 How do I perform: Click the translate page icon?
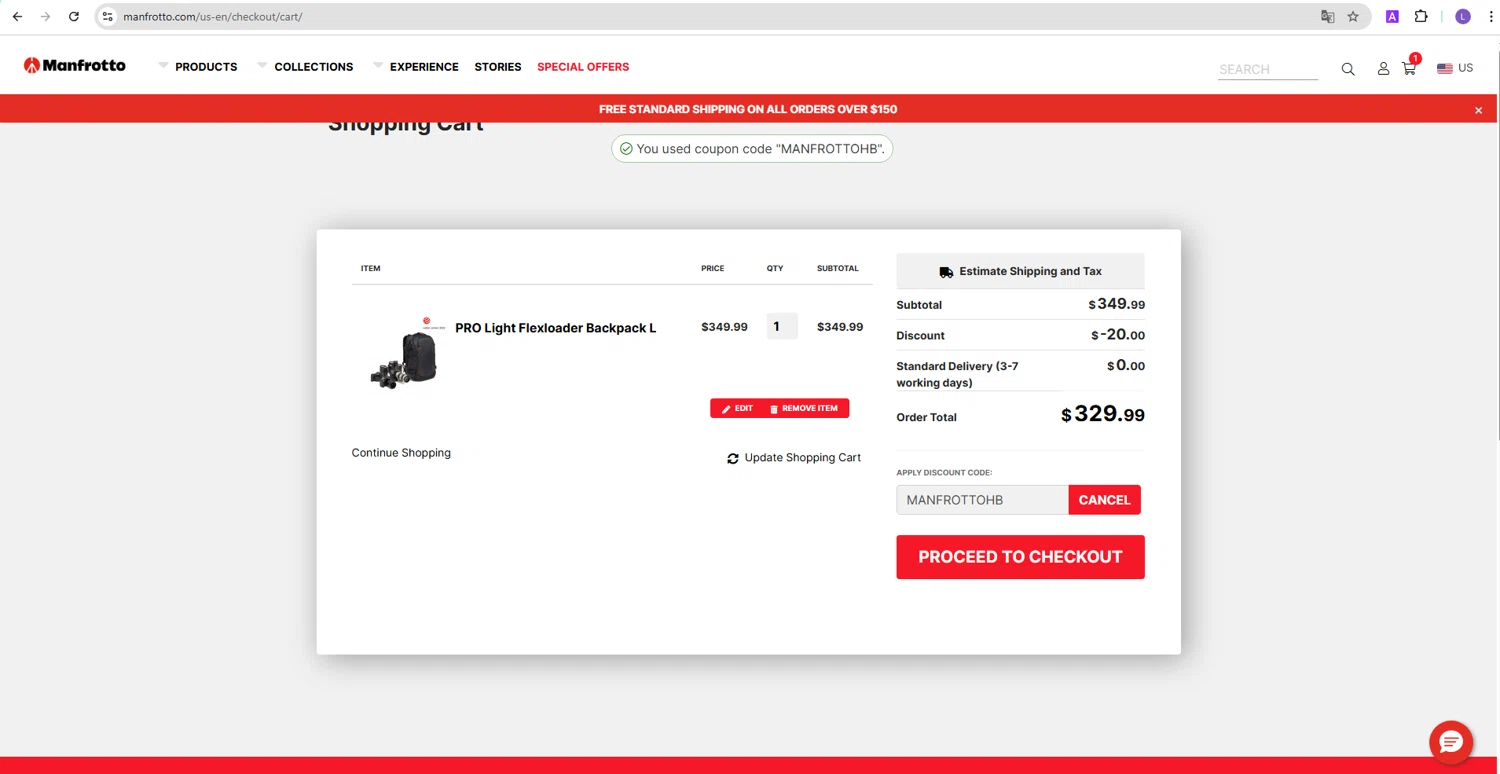coord(1327,16)
